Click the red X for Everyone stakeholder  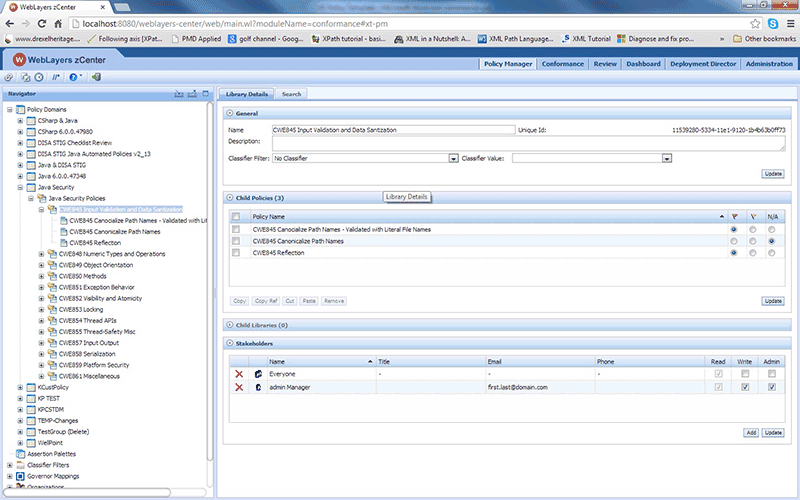239,374
